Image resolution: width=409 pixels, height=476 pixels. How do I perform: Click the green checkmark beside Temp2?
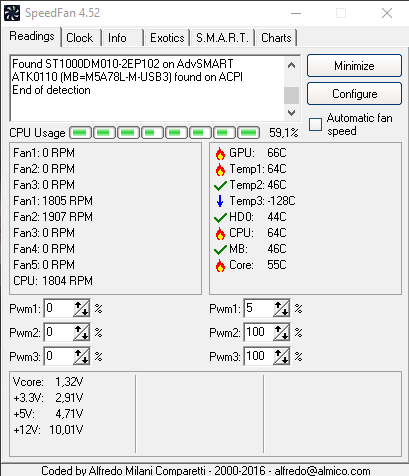coord(220,185)
